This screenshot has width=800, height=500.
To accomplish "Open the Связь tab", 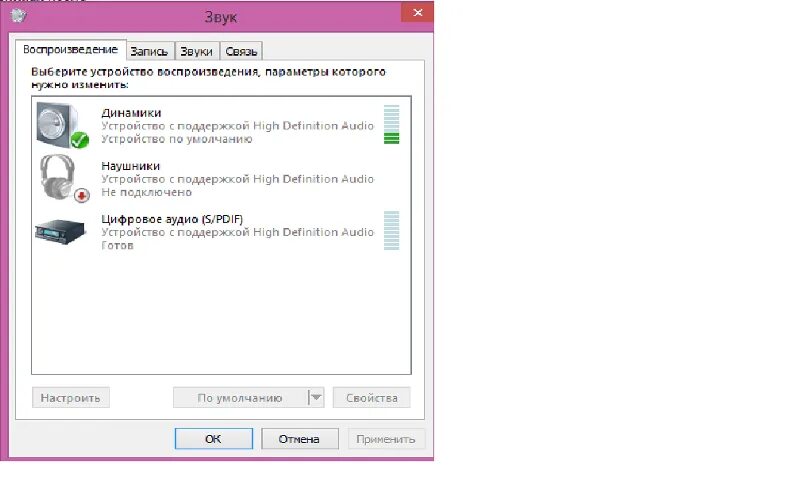I will (241, 51).
